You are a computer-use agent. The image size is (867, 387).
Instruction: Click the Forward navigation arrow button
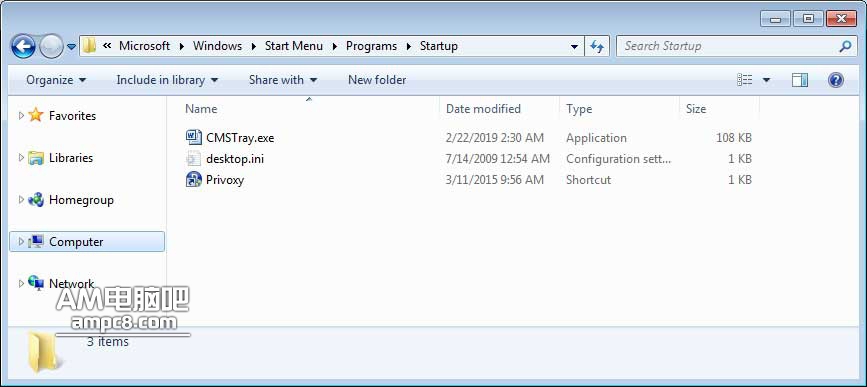click(51, 46)
